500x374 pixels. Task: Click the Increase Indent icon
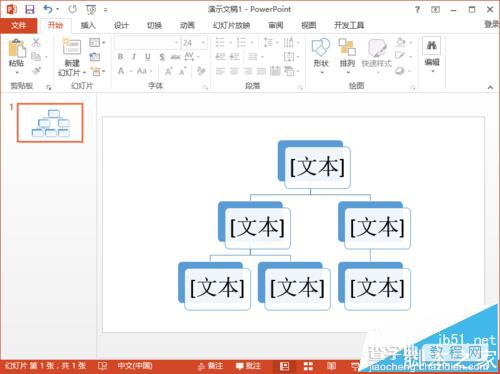tap(235, 57)
